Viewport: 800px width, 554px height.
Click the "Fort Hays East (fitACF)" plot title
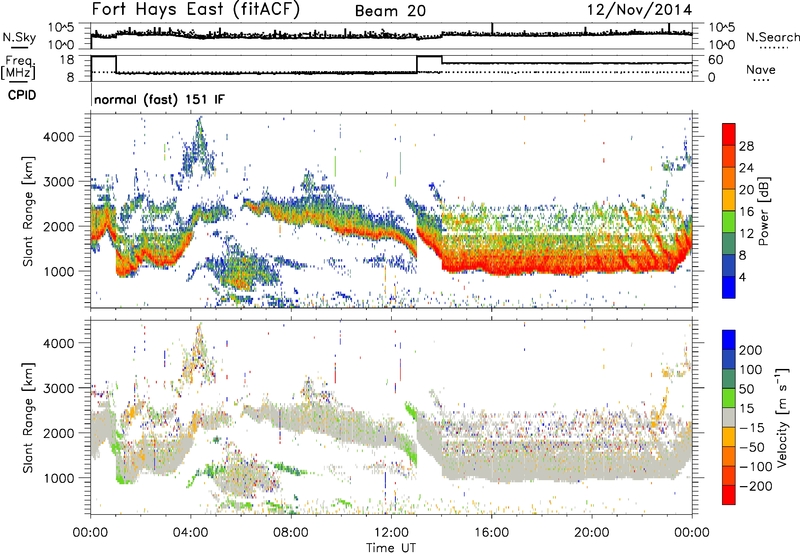pyautogui.click(x=195, y=10)
